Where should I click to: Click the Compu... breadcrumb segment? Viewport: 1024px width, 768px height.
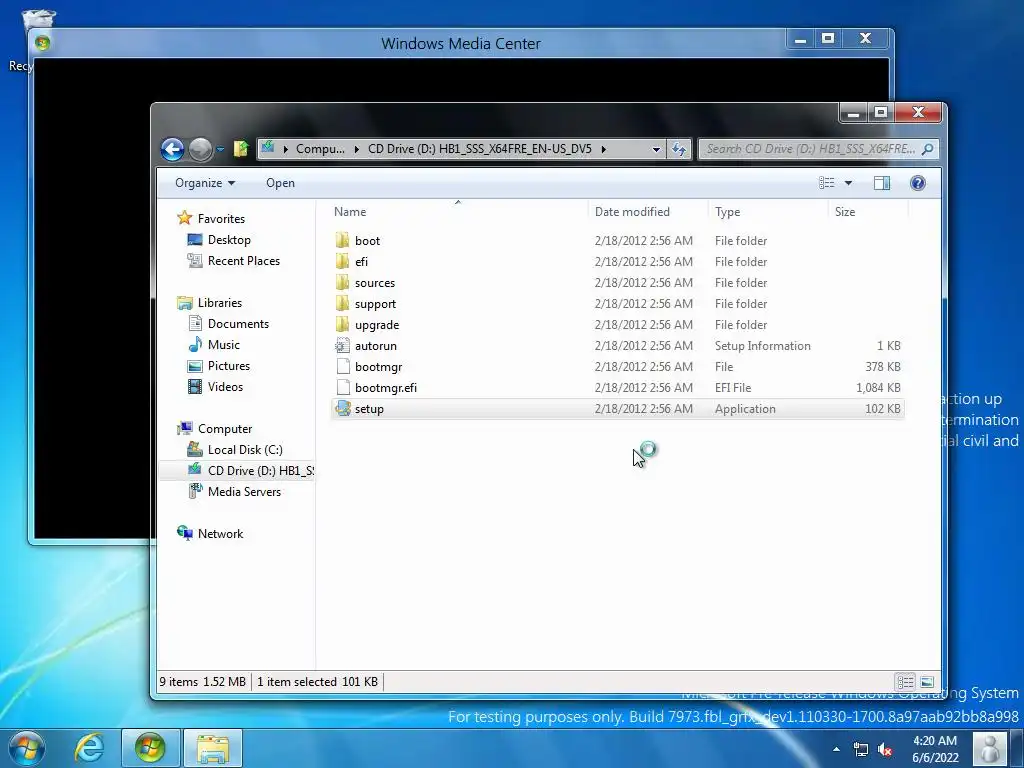coord(320,149)
